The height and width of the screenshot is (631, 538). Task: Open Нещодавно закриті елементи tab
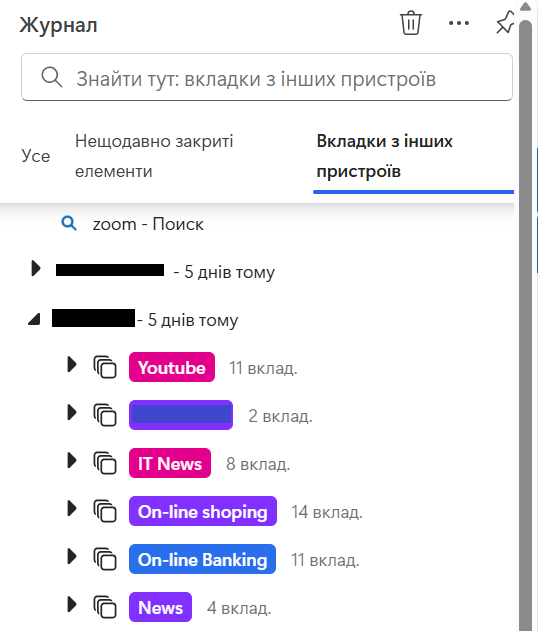[154, 156]
